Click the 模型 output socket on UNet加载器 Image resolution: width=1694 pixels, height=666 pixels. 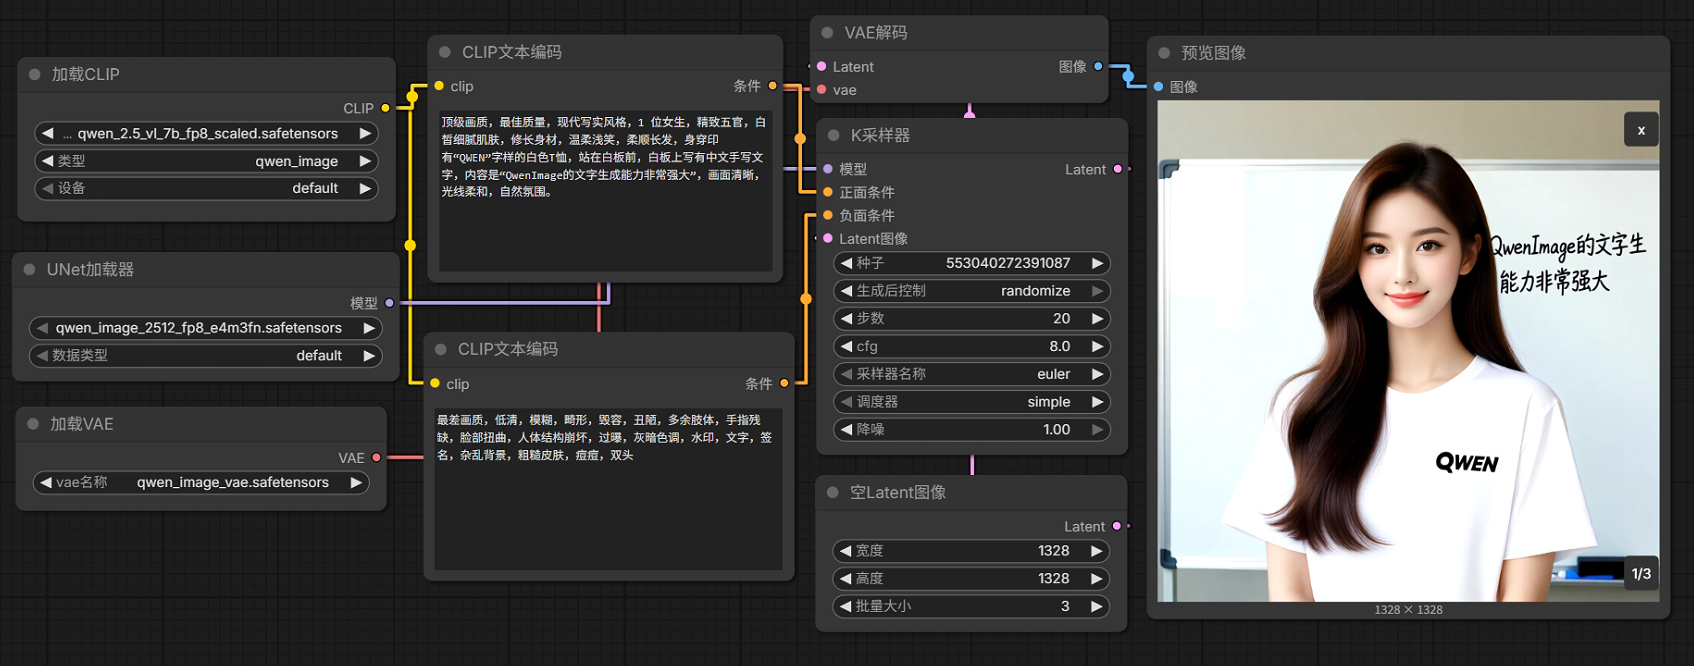click(x=389, y=303)
